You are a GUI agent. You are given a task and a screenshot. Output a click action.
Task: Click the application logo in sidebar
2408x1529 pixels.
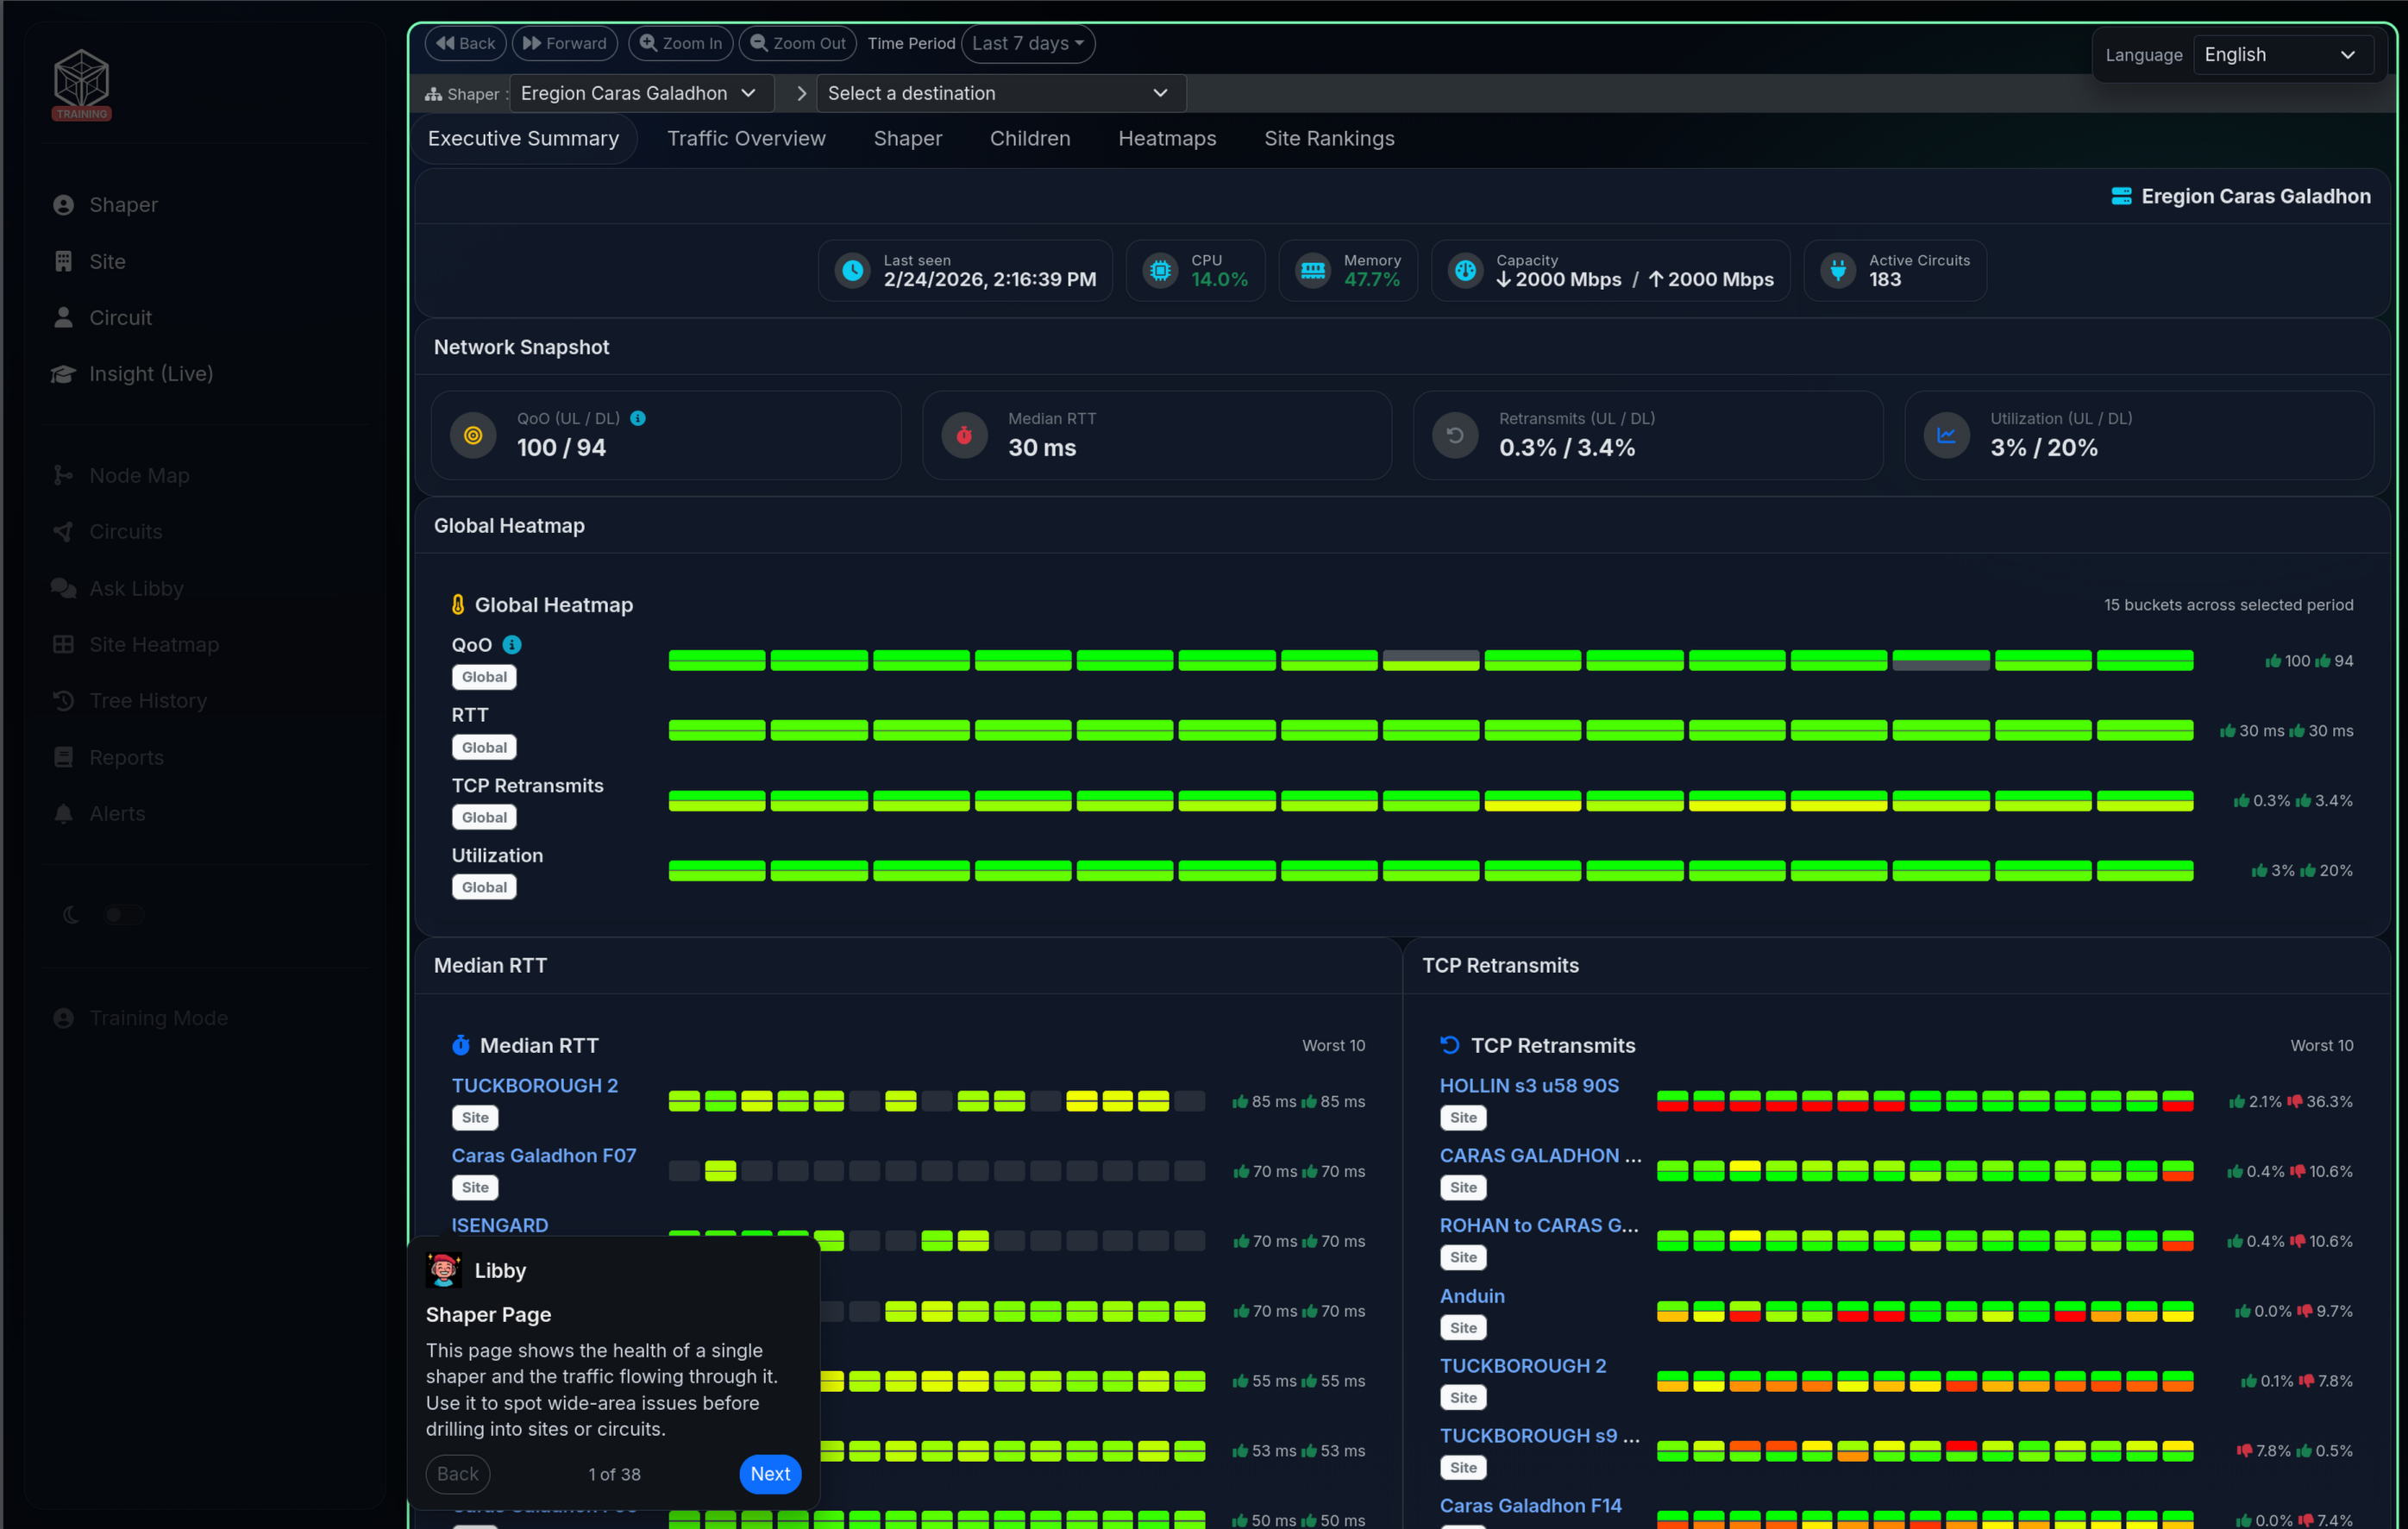81,84
